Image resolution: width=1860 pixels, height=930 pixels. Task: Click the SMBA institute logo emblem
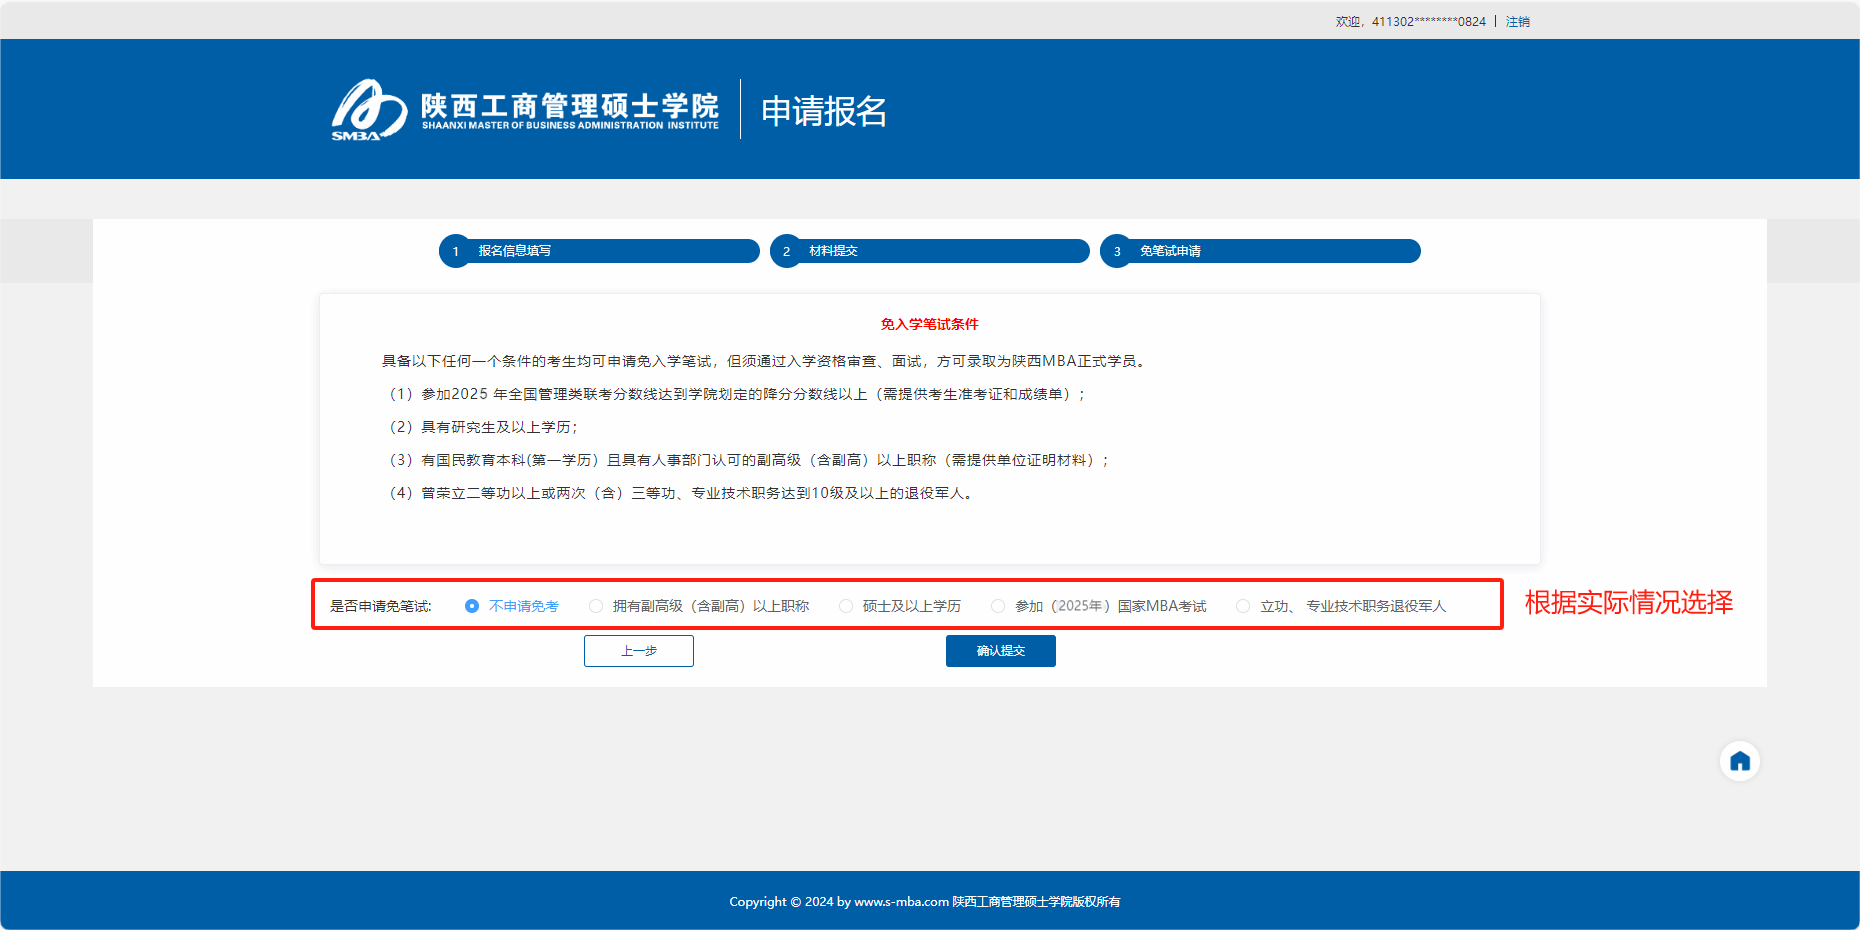point(368,110)
